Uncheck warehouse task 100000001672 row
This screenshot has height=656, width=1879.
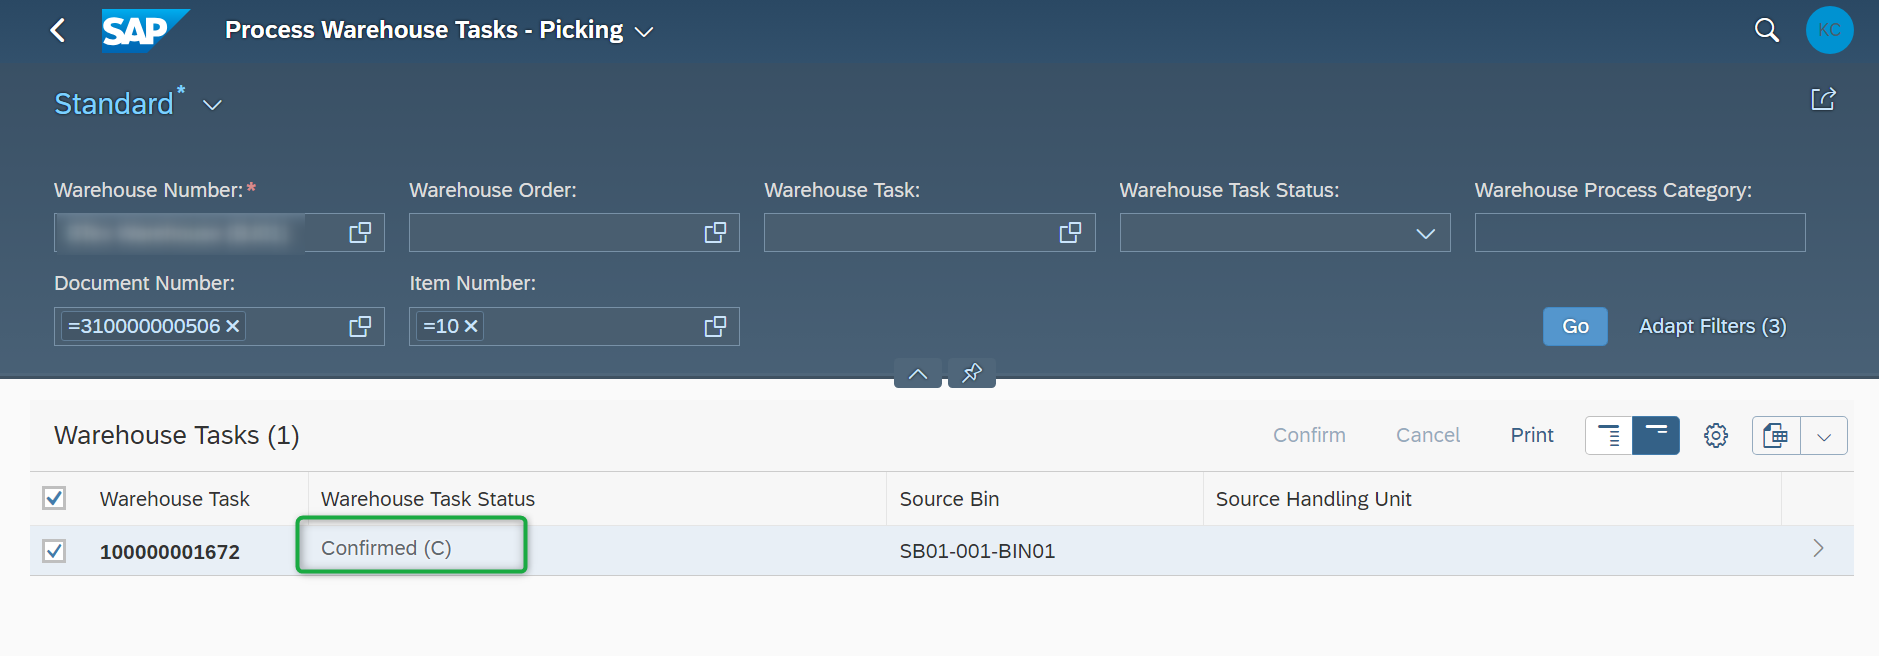pos(54,551)
